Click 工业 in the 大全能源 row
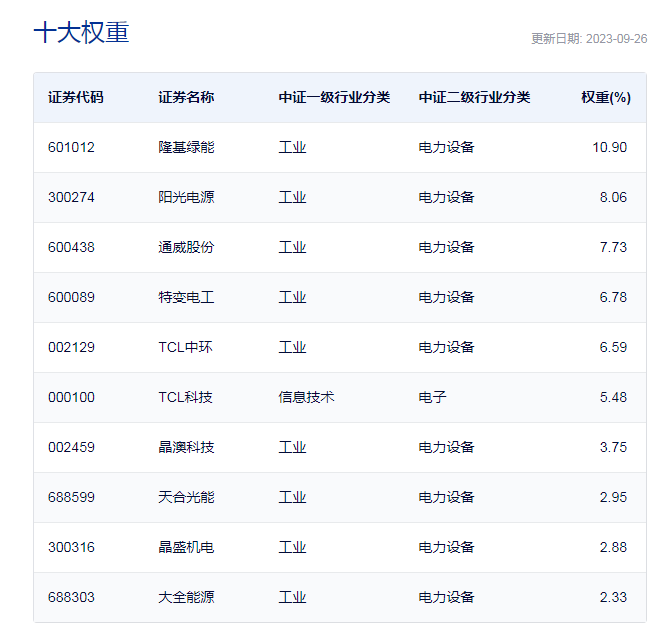The image size is (663, 643). point(292,597)
